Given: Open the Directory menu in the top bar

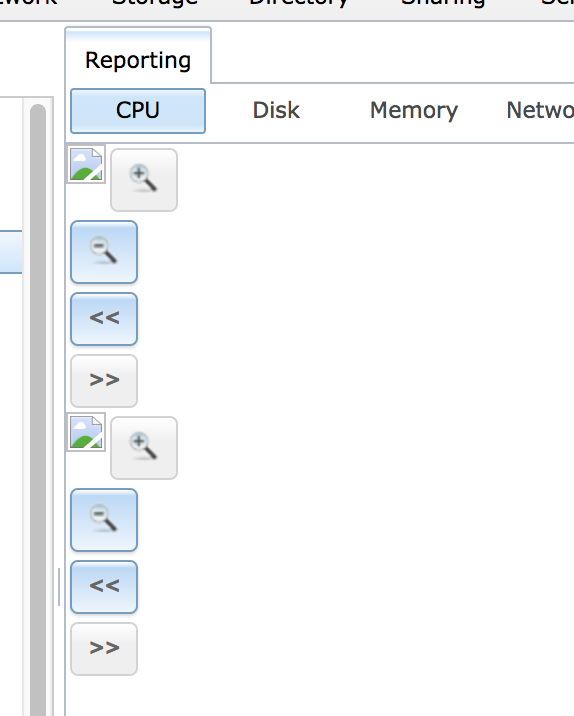Looking at the screenshot, I should (299, 4).
